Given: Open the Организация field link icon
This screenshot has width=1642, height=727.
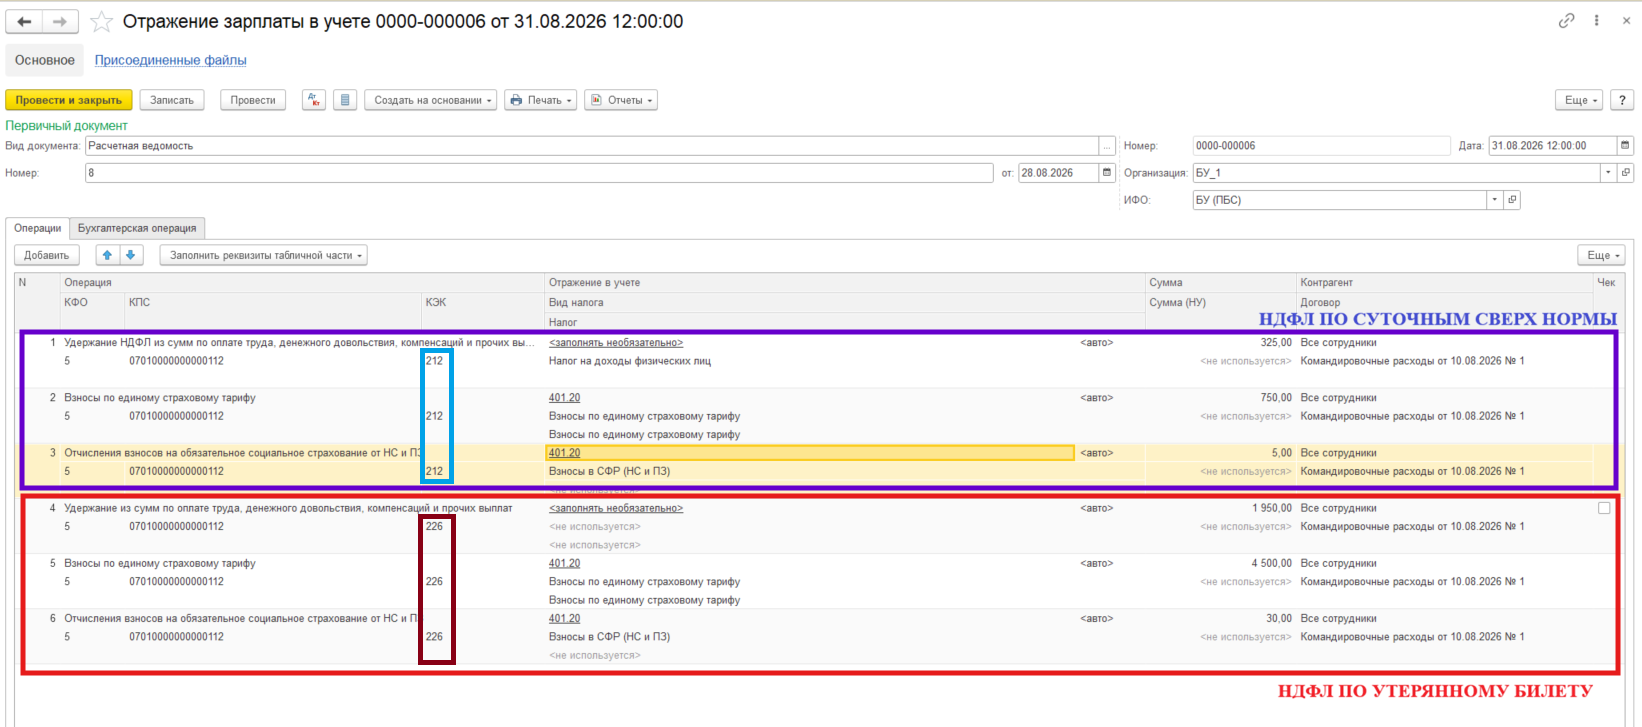Looking at the screenshot, I should click(x=1626, y=173).
